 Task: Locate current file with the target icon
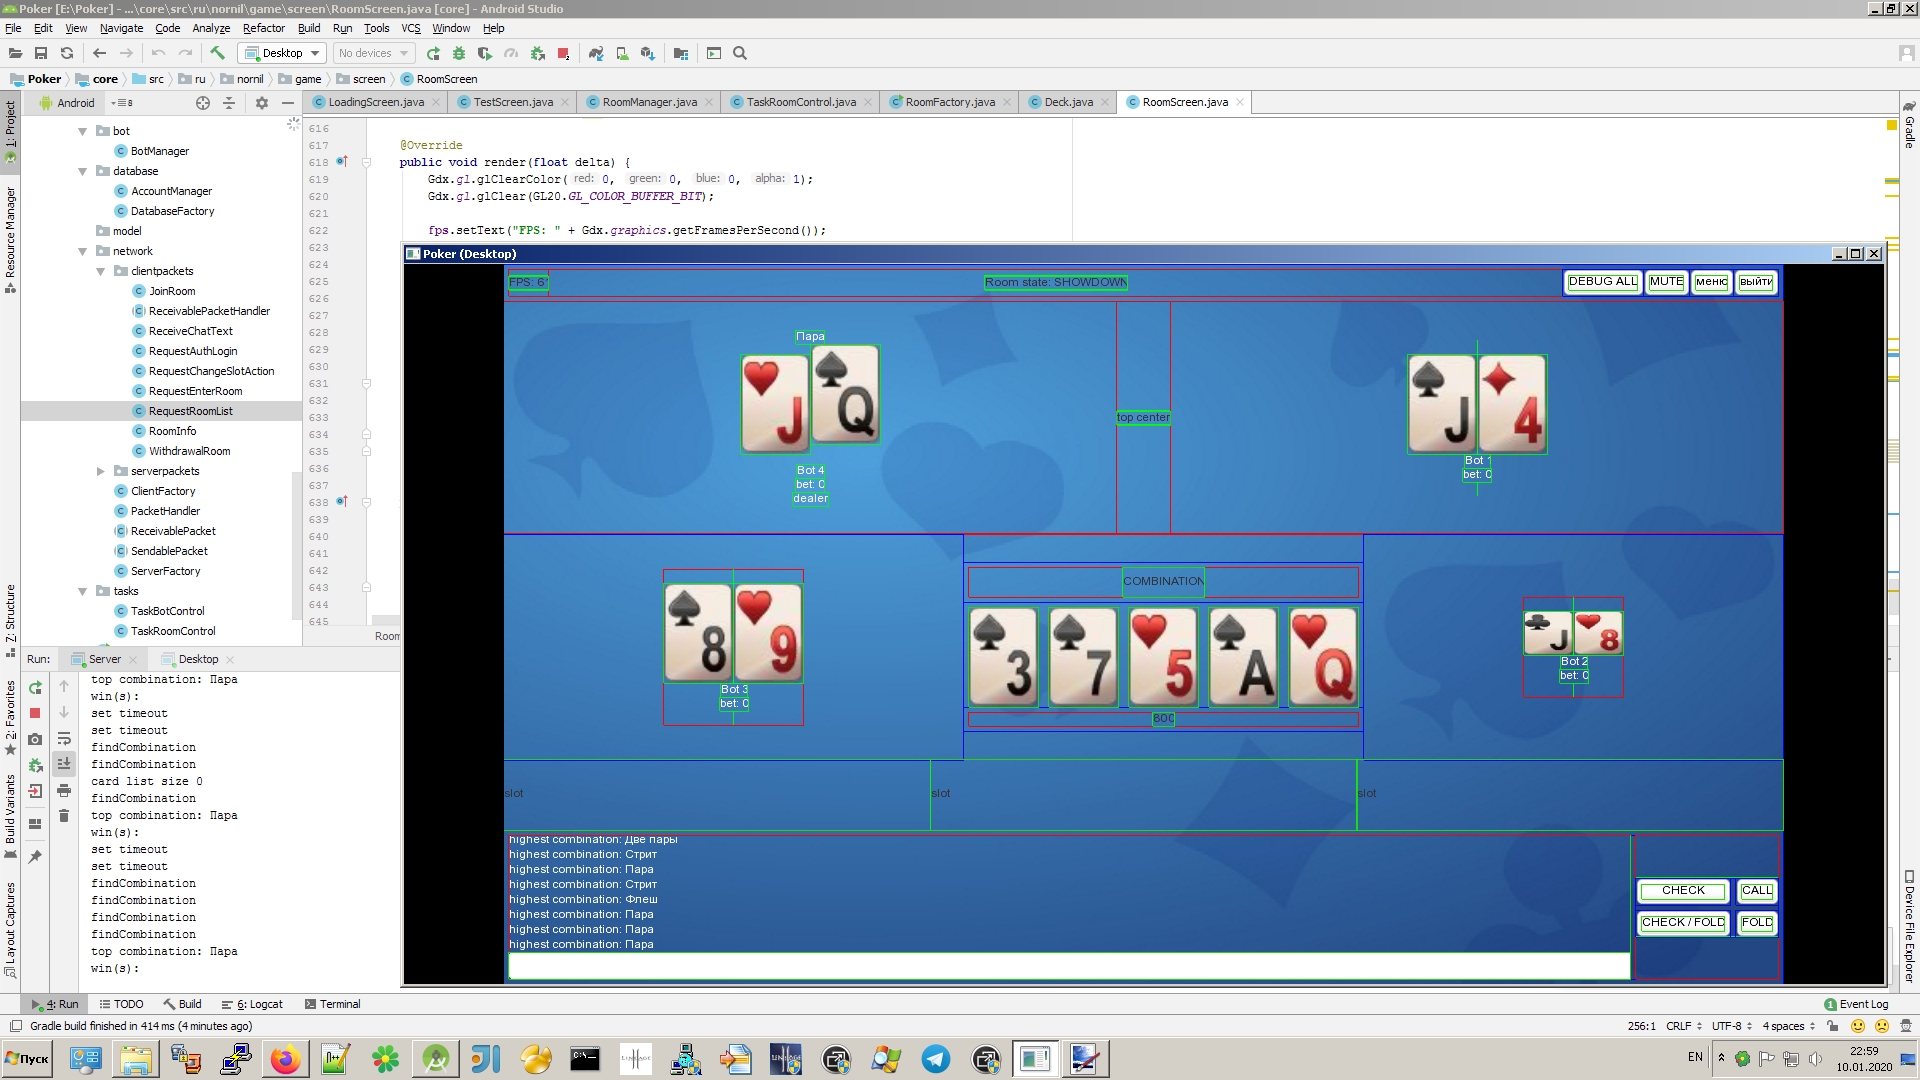[x=203, y=102]
